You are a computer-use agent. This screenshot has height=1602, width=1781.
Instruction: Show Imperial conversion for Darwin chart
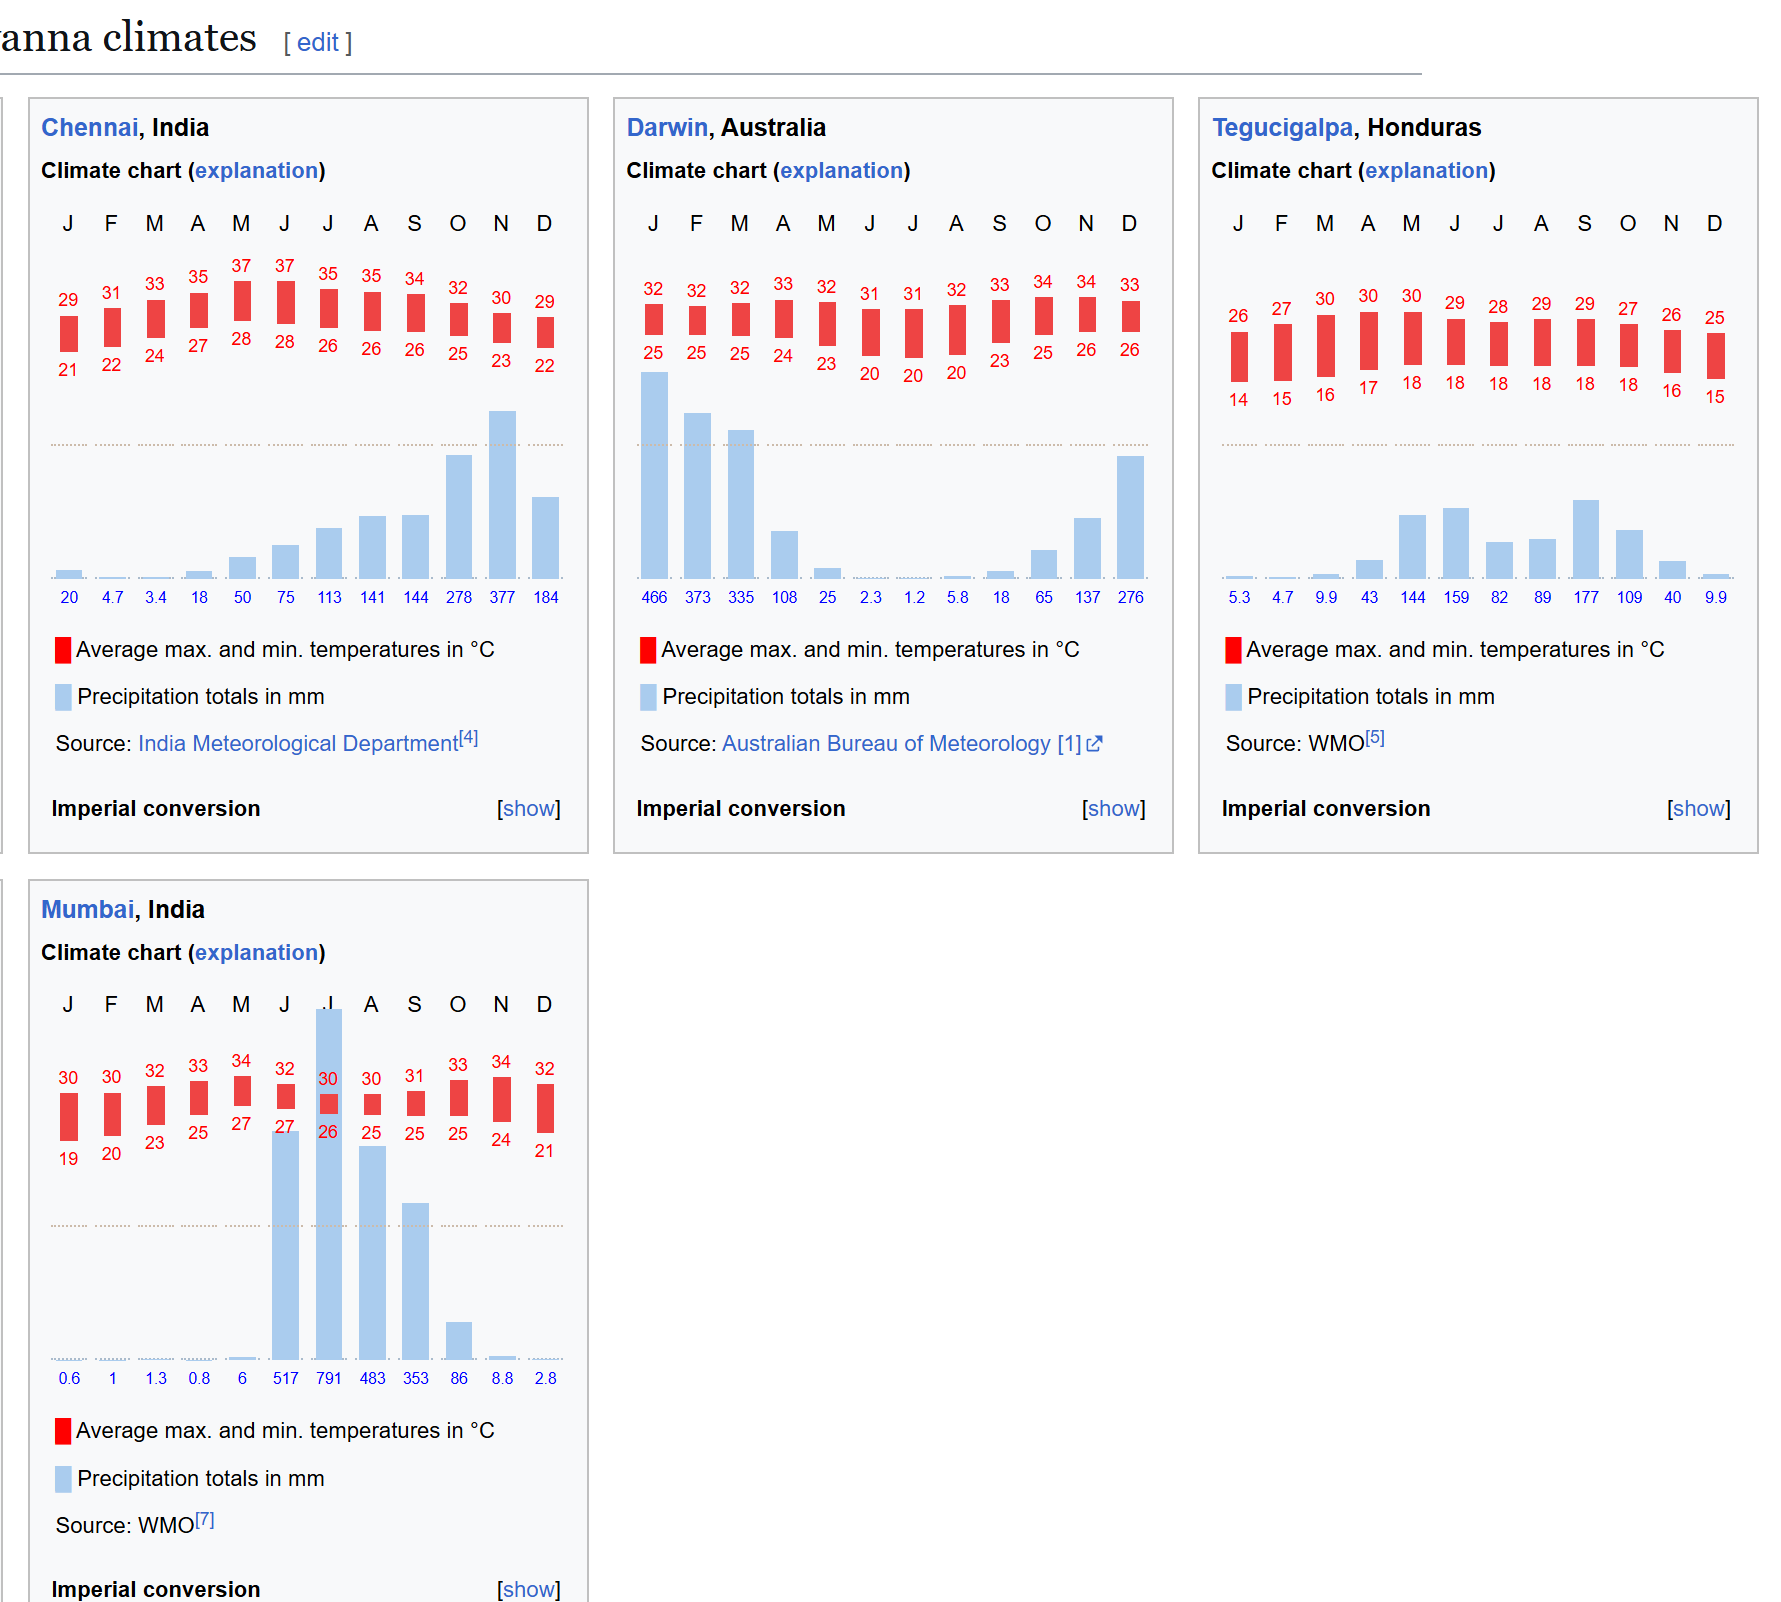coord(1113,809)
